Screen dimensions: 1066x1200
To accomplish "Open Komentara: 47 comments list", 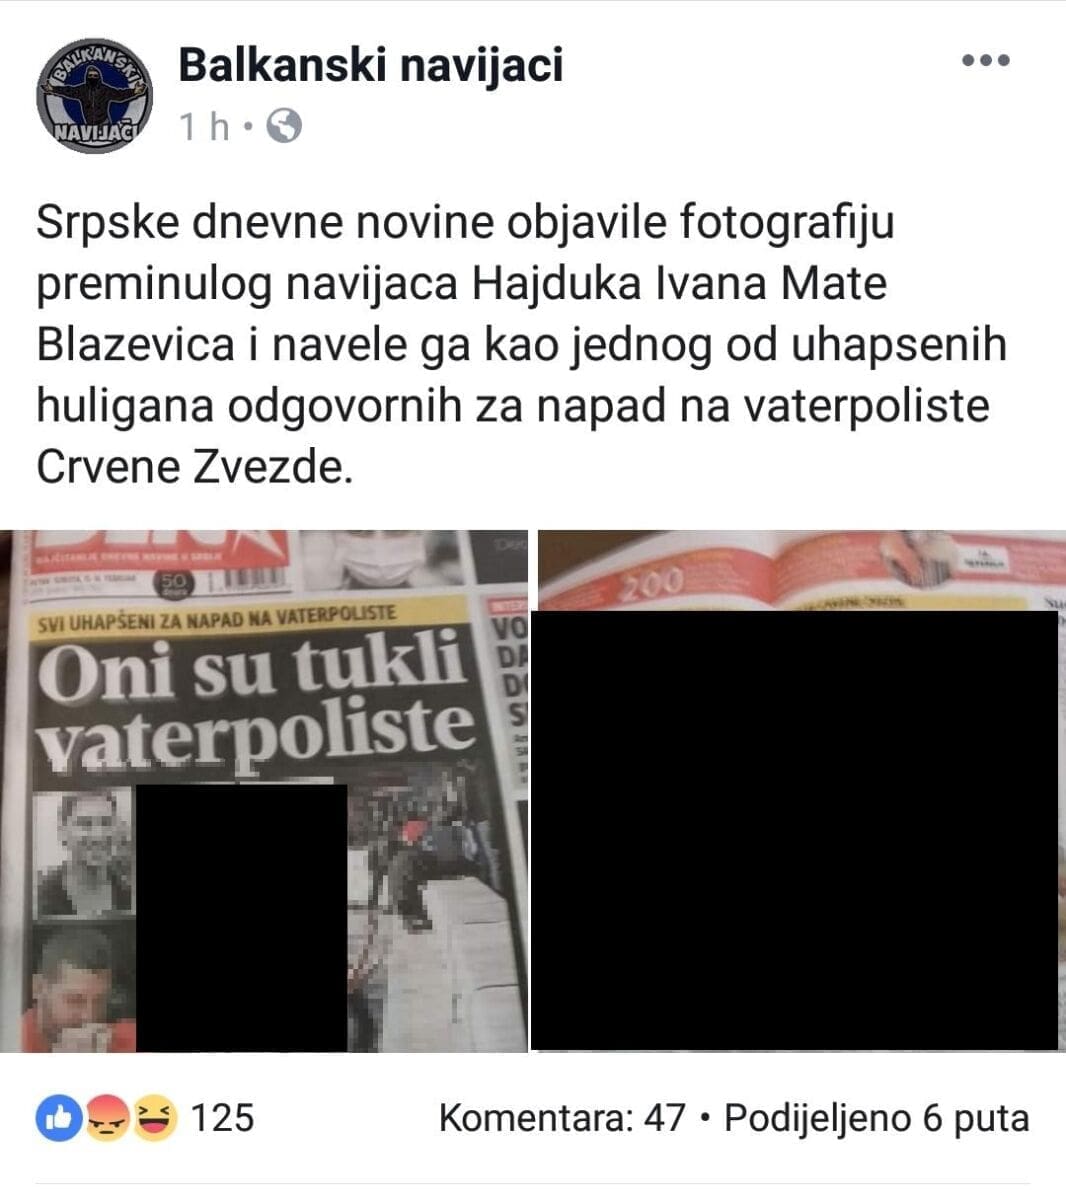I will (x=562, y=1117).
